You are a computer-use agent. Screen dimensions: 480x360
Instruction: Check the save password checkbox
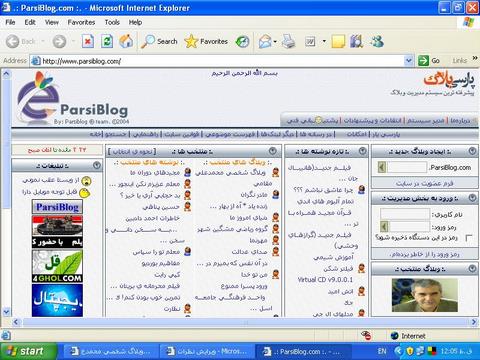tap(468, 238)
